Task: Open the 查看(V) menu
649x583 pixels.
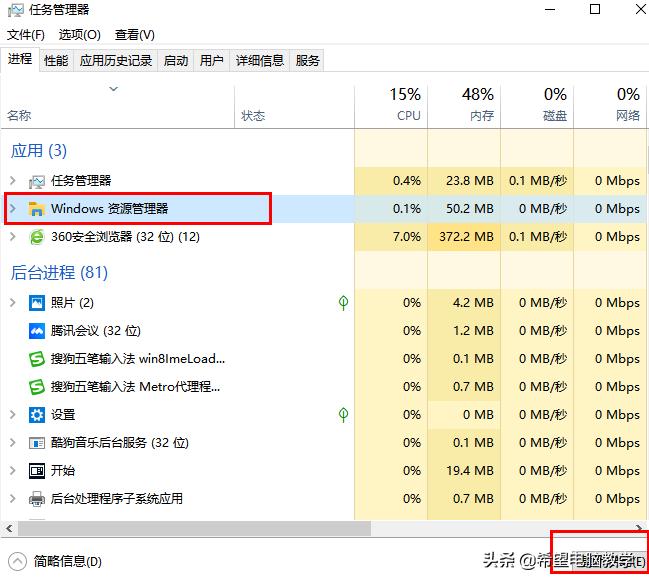Action: [x=135, y=35]
